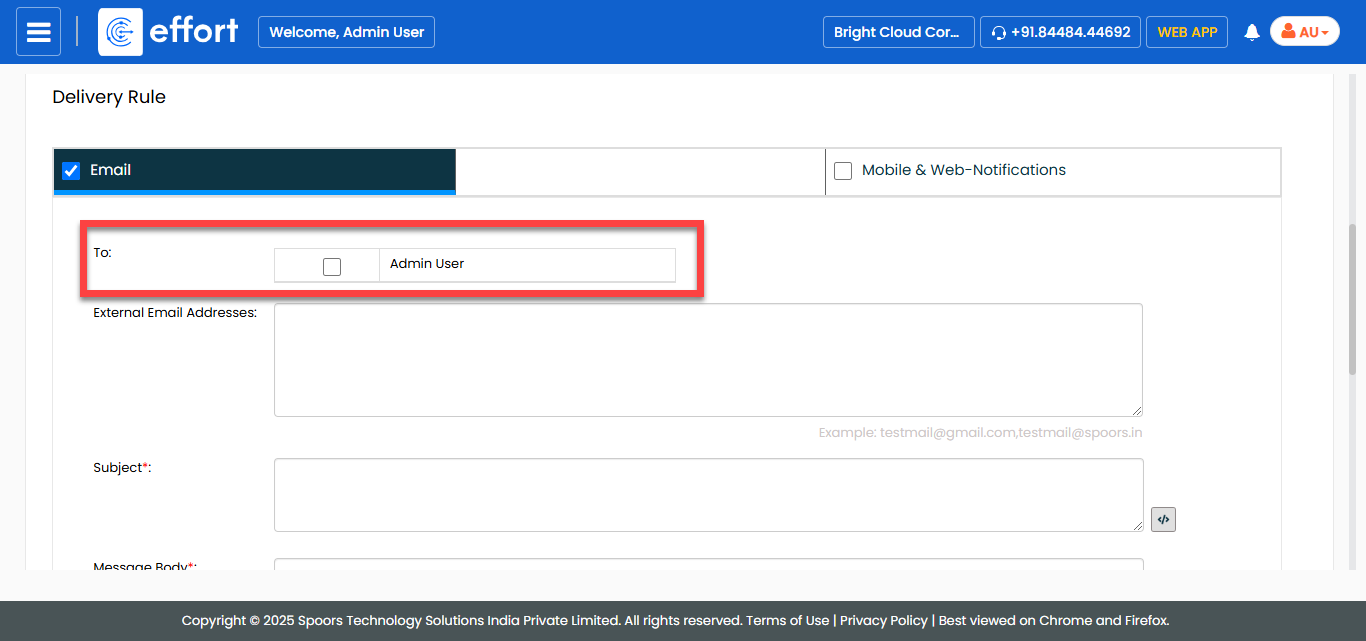Focus the External Email Addresses text area
Image resolution: width=1366 pixels, height=641 pixels.
click(x=707, y=359)
